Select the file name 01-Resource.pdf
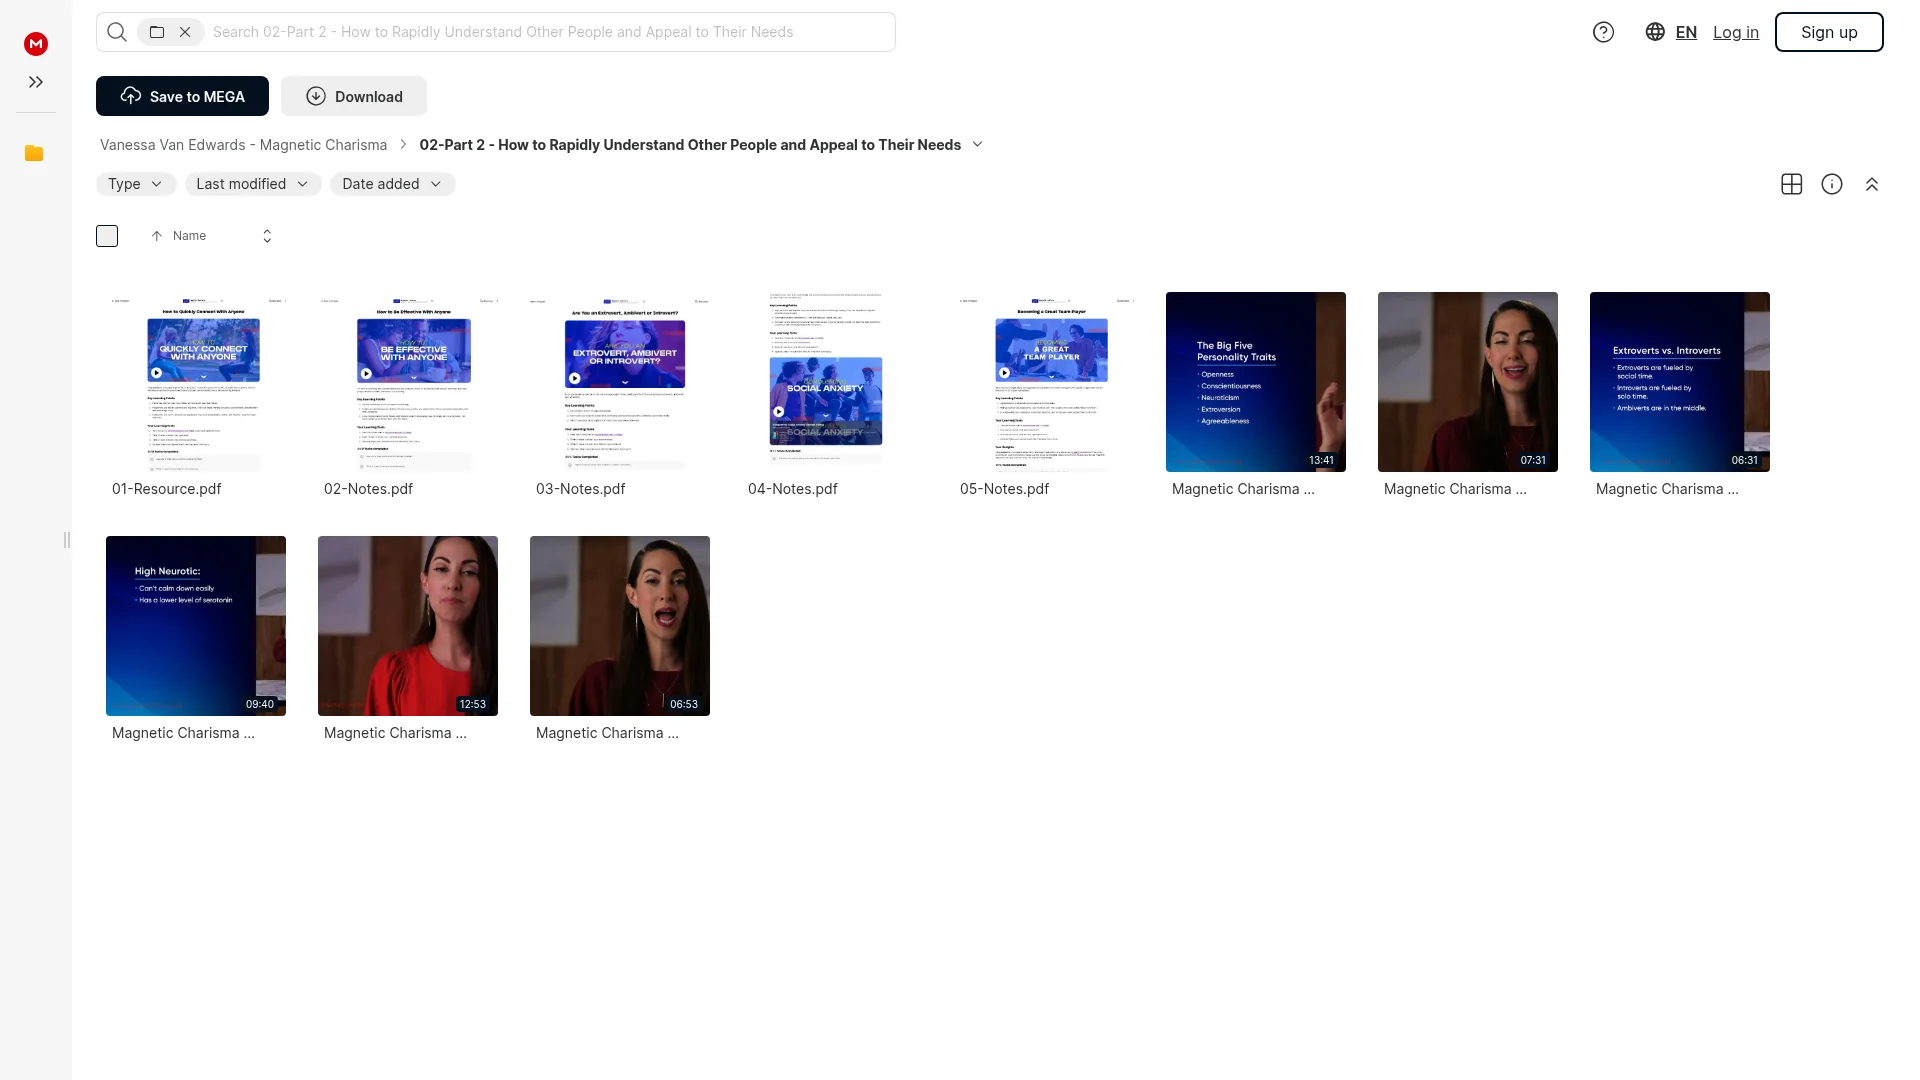Viewport: 1920px width, 1080px height. [167, 489]
